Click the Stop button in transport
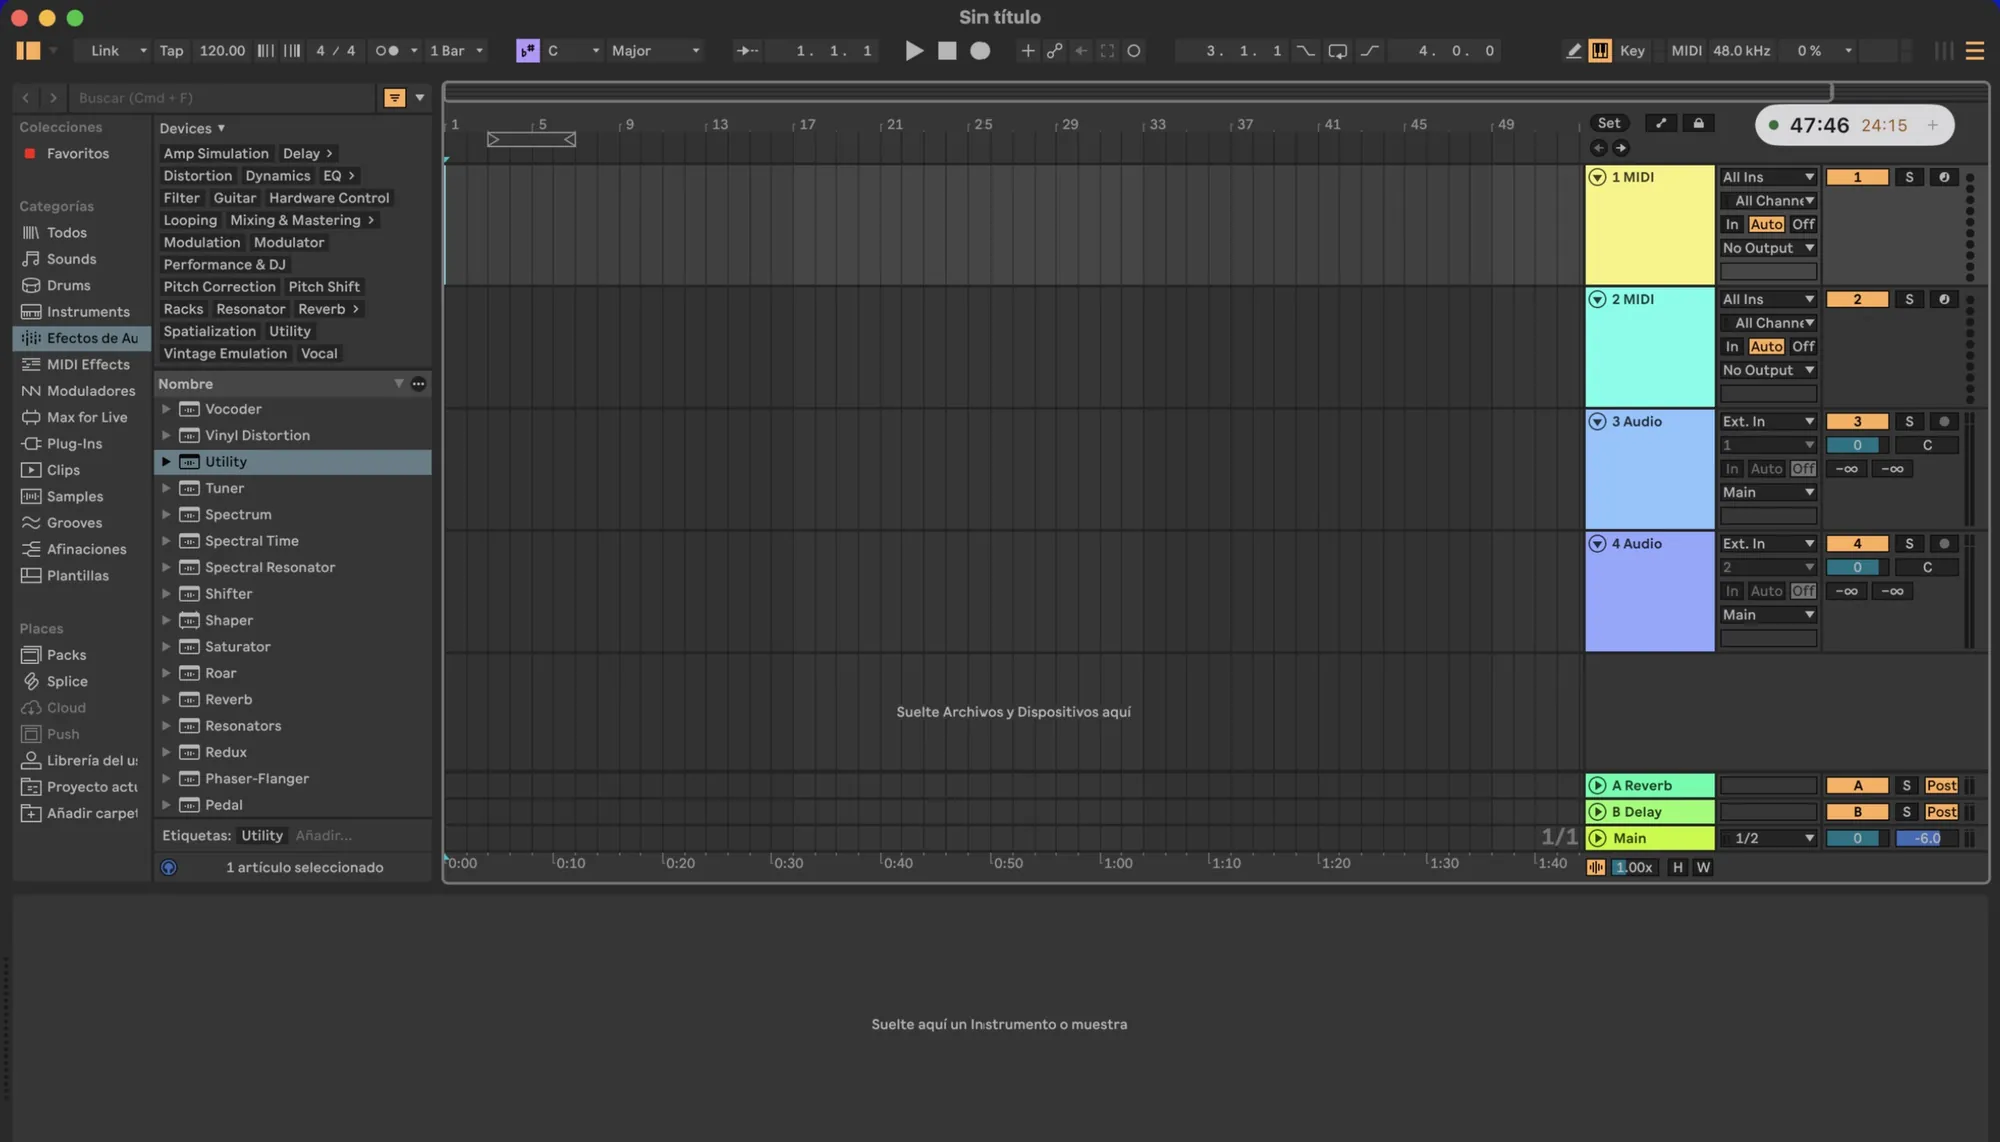 (947, 51)
